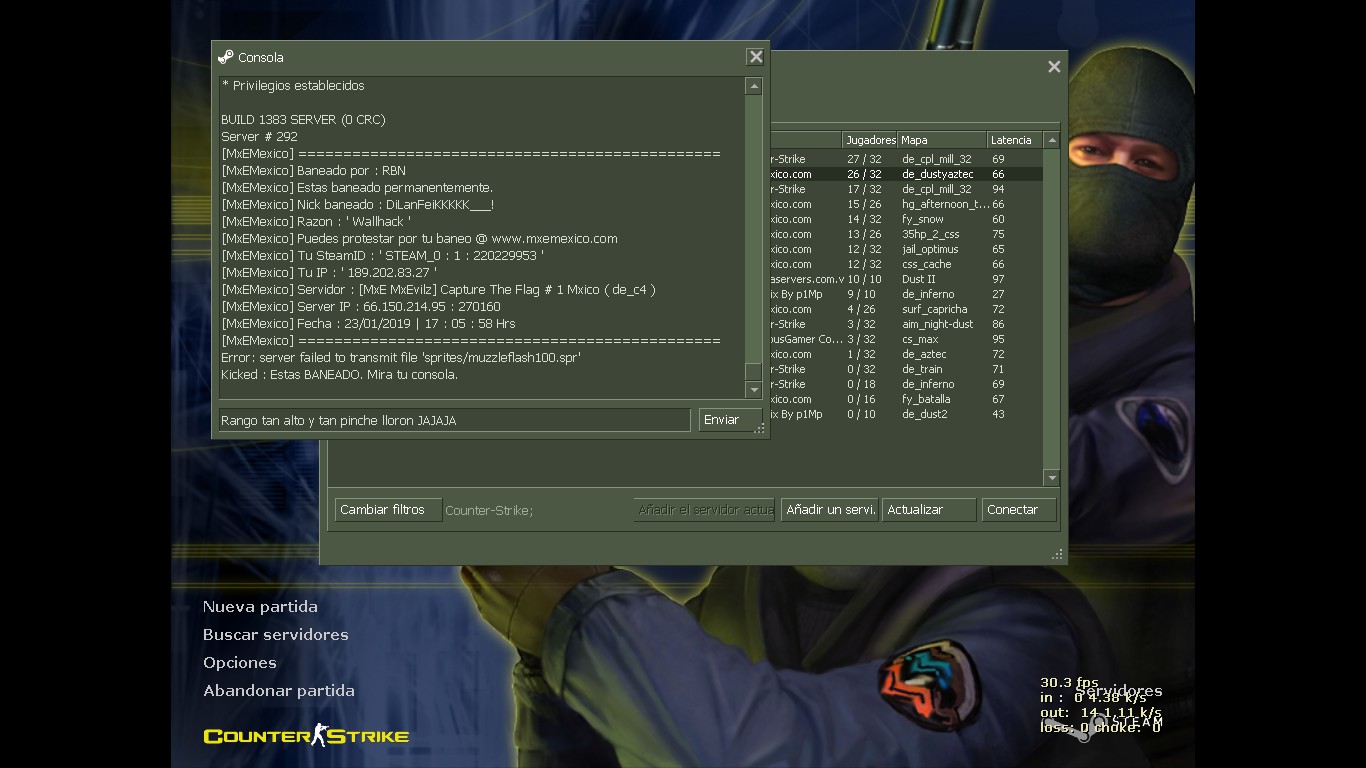
Task: Select the fy_batalla server row
Action: pyautogui.click(x=906, y=399)
